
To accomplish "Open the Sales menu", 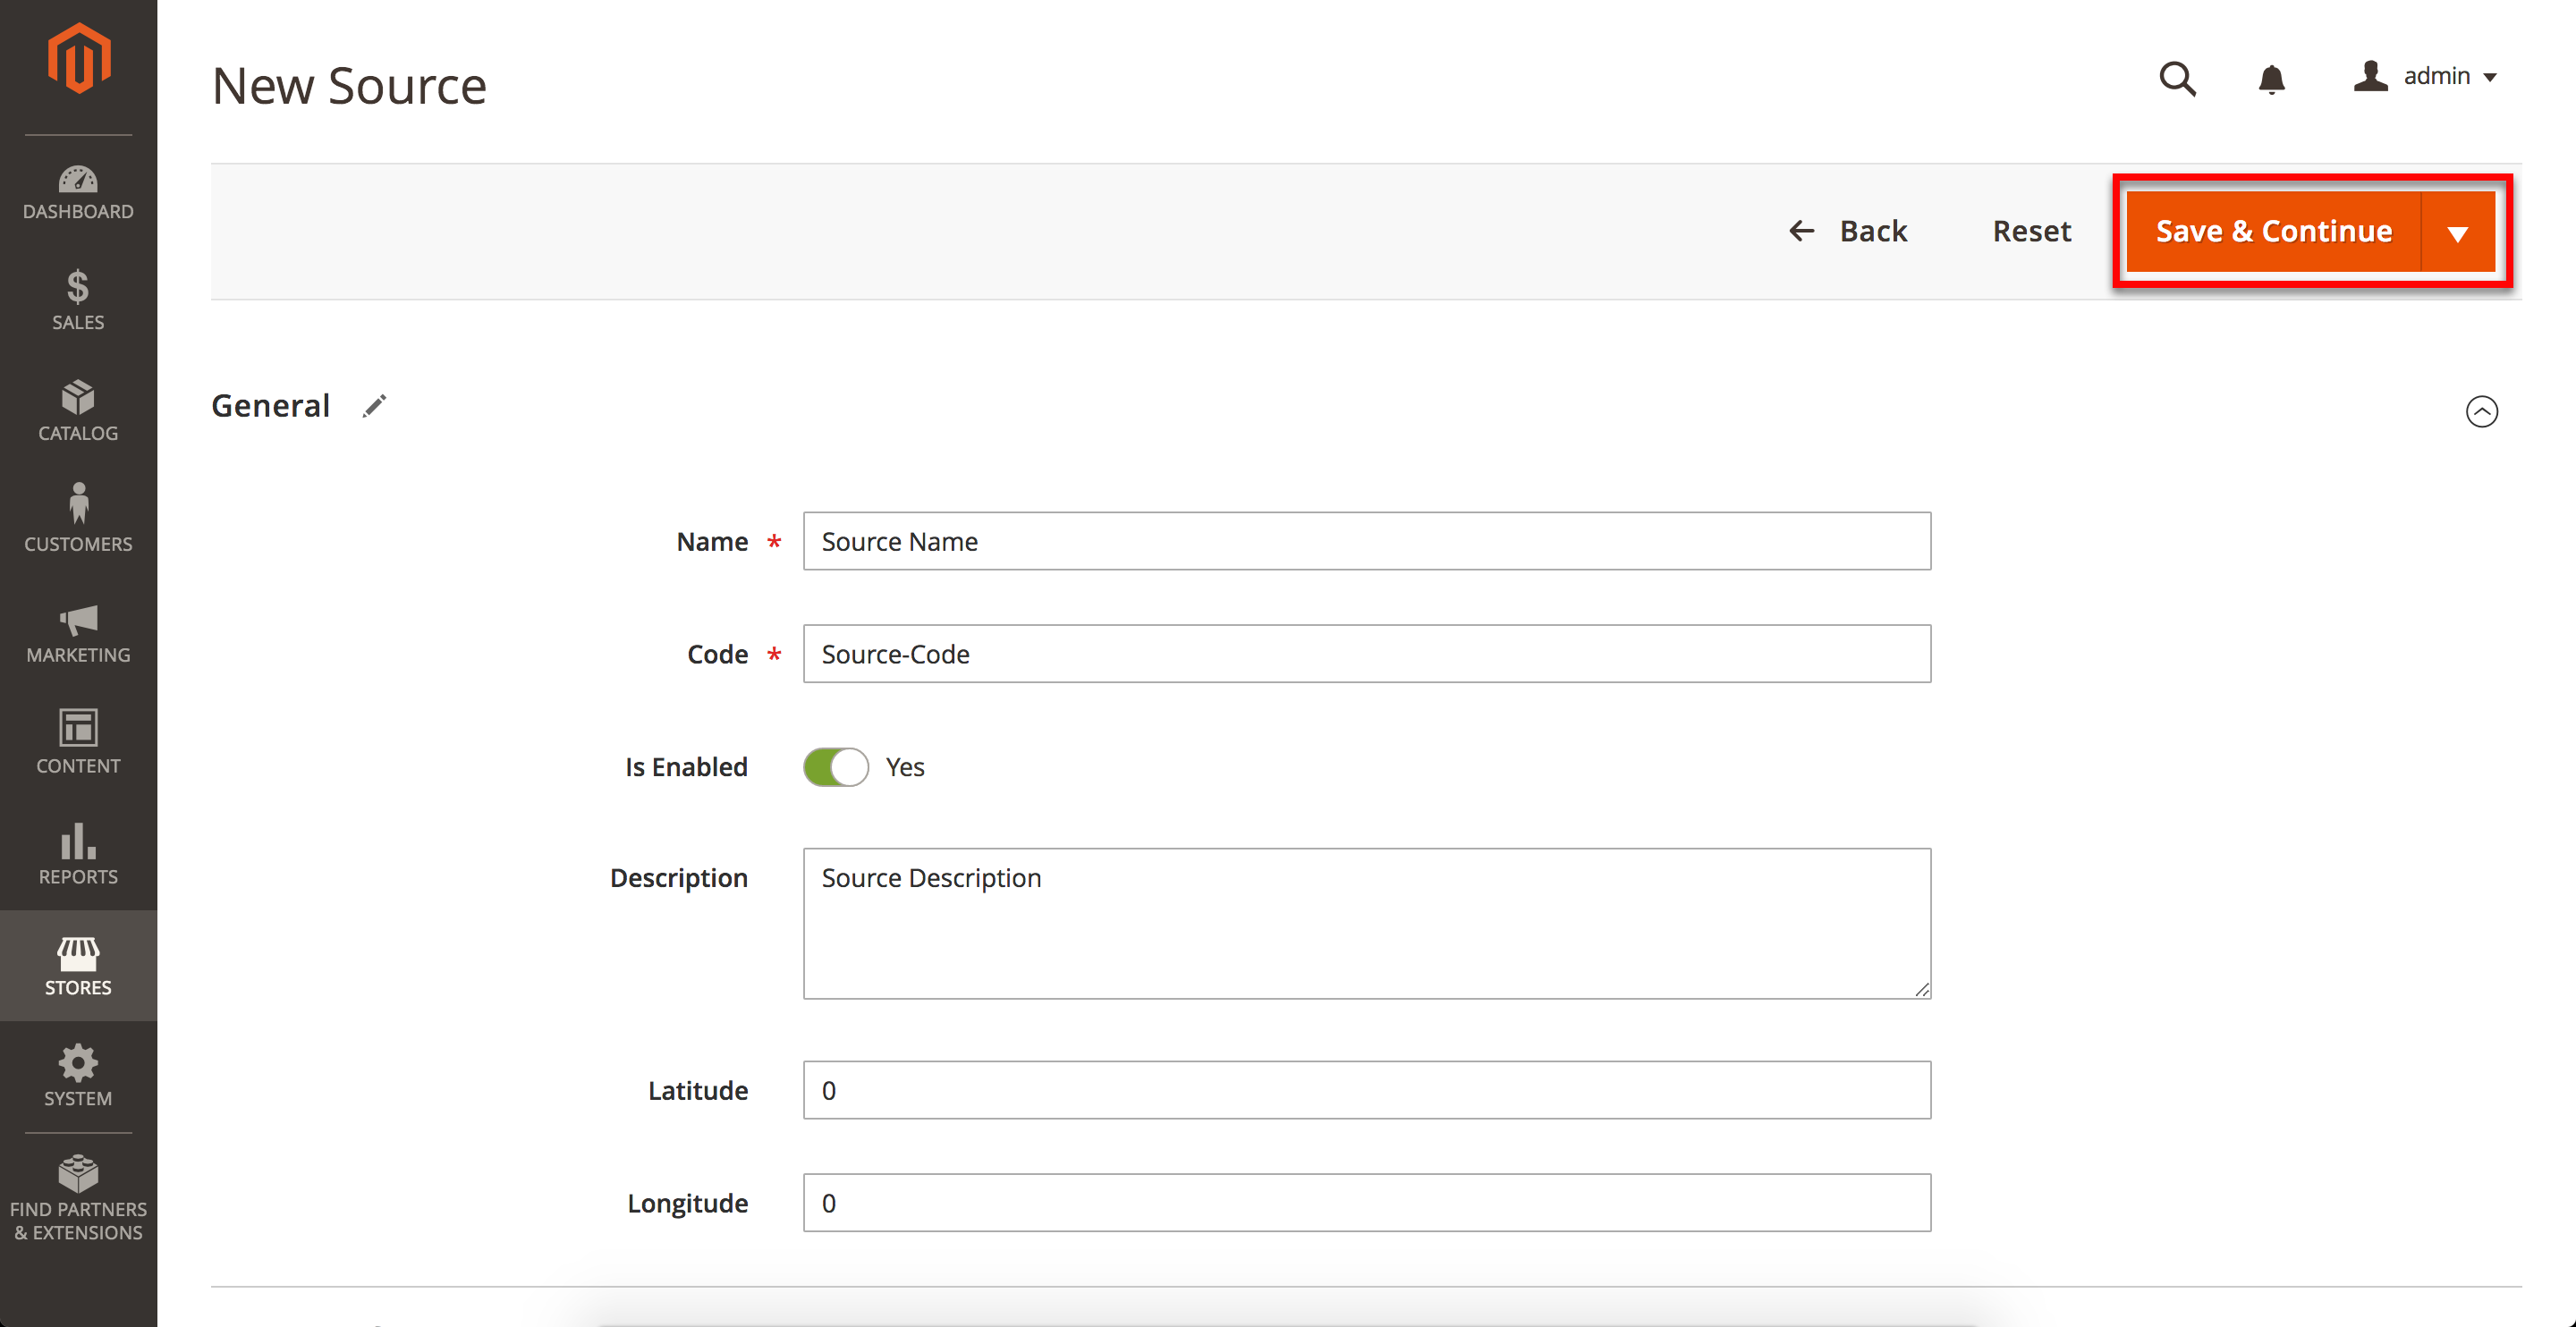I will pyautogui.click(x=78, y=300).
